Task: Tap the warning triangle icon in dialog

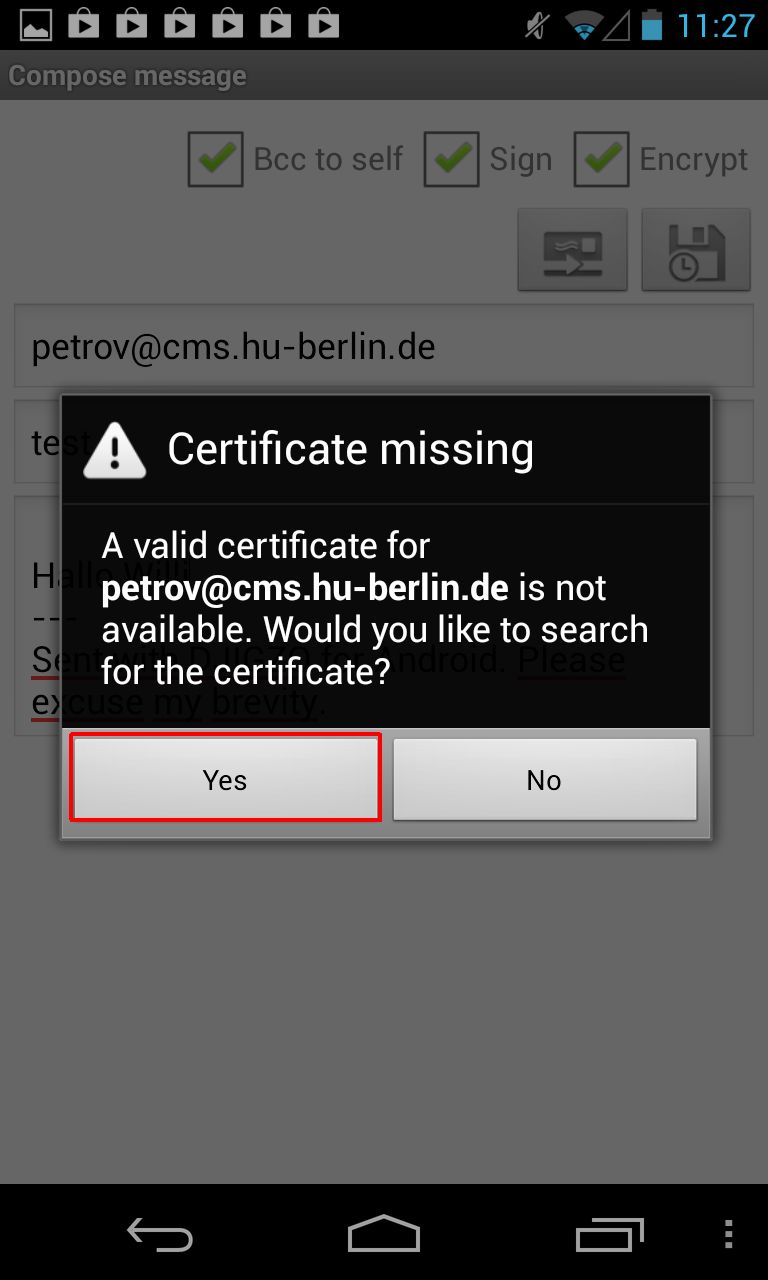Action: (115, 451)
